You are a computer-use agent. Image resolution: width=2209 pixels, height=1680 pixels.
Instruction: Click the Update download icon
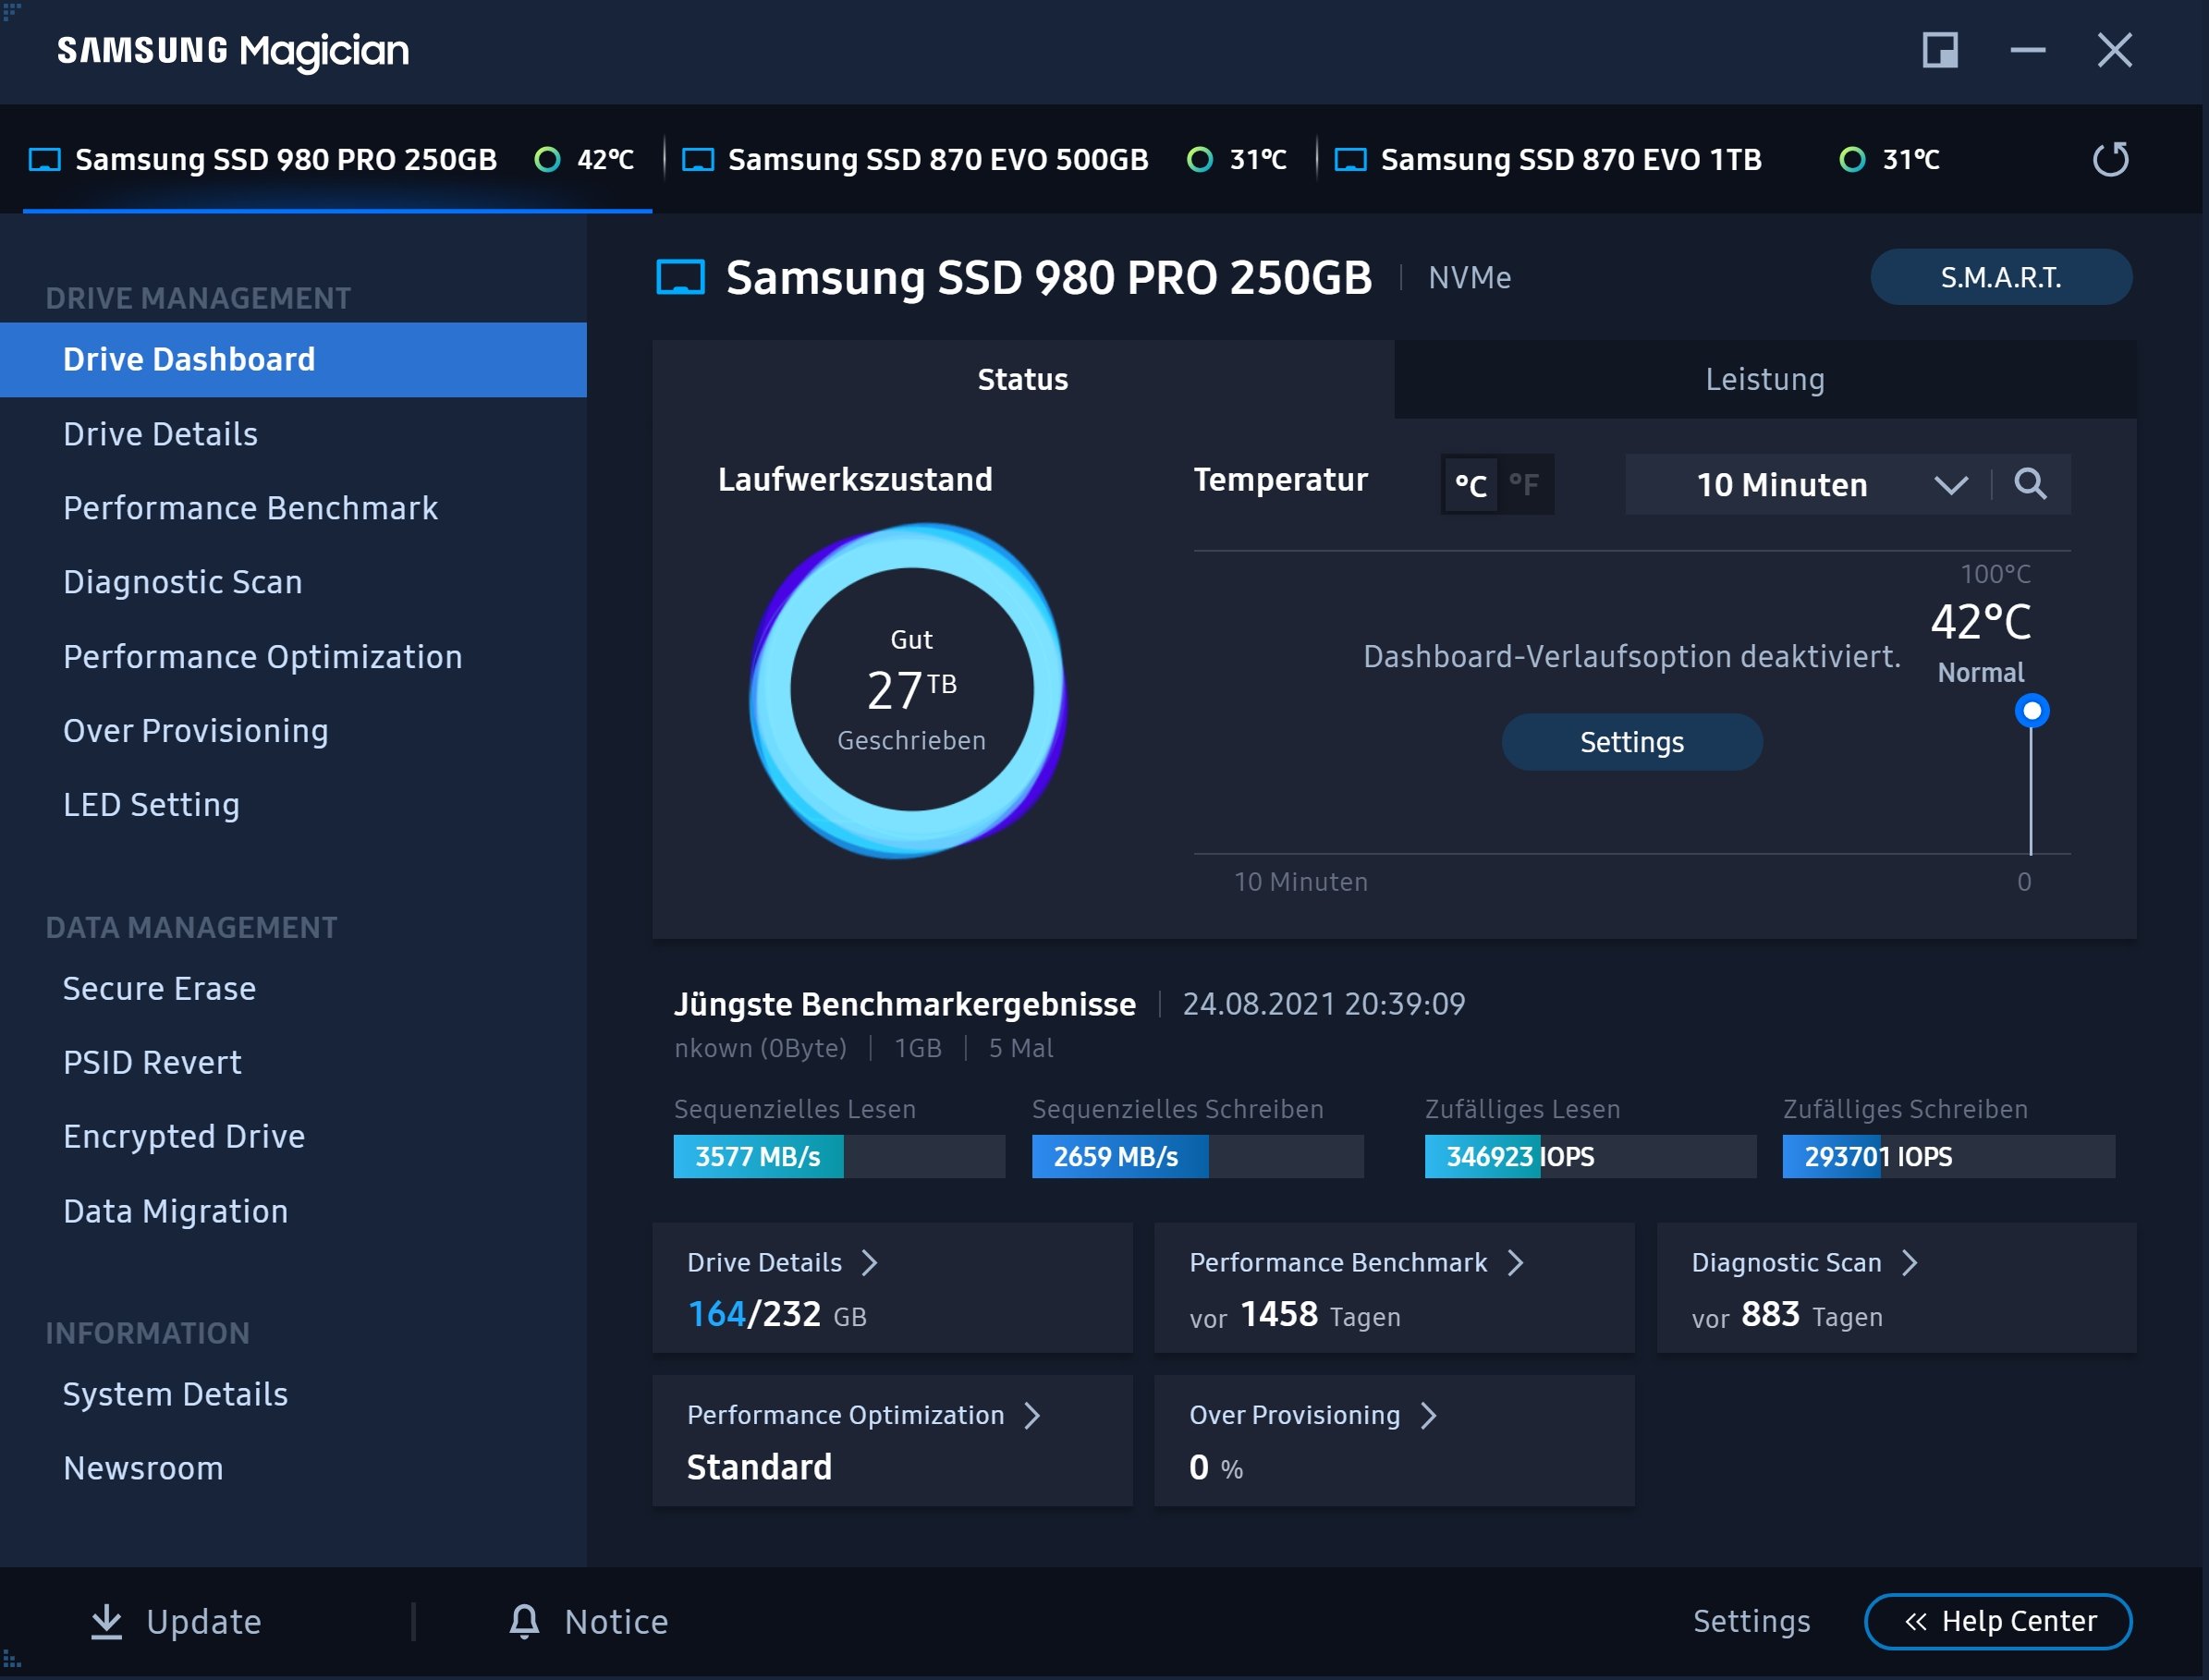(x=106, y=1621)
